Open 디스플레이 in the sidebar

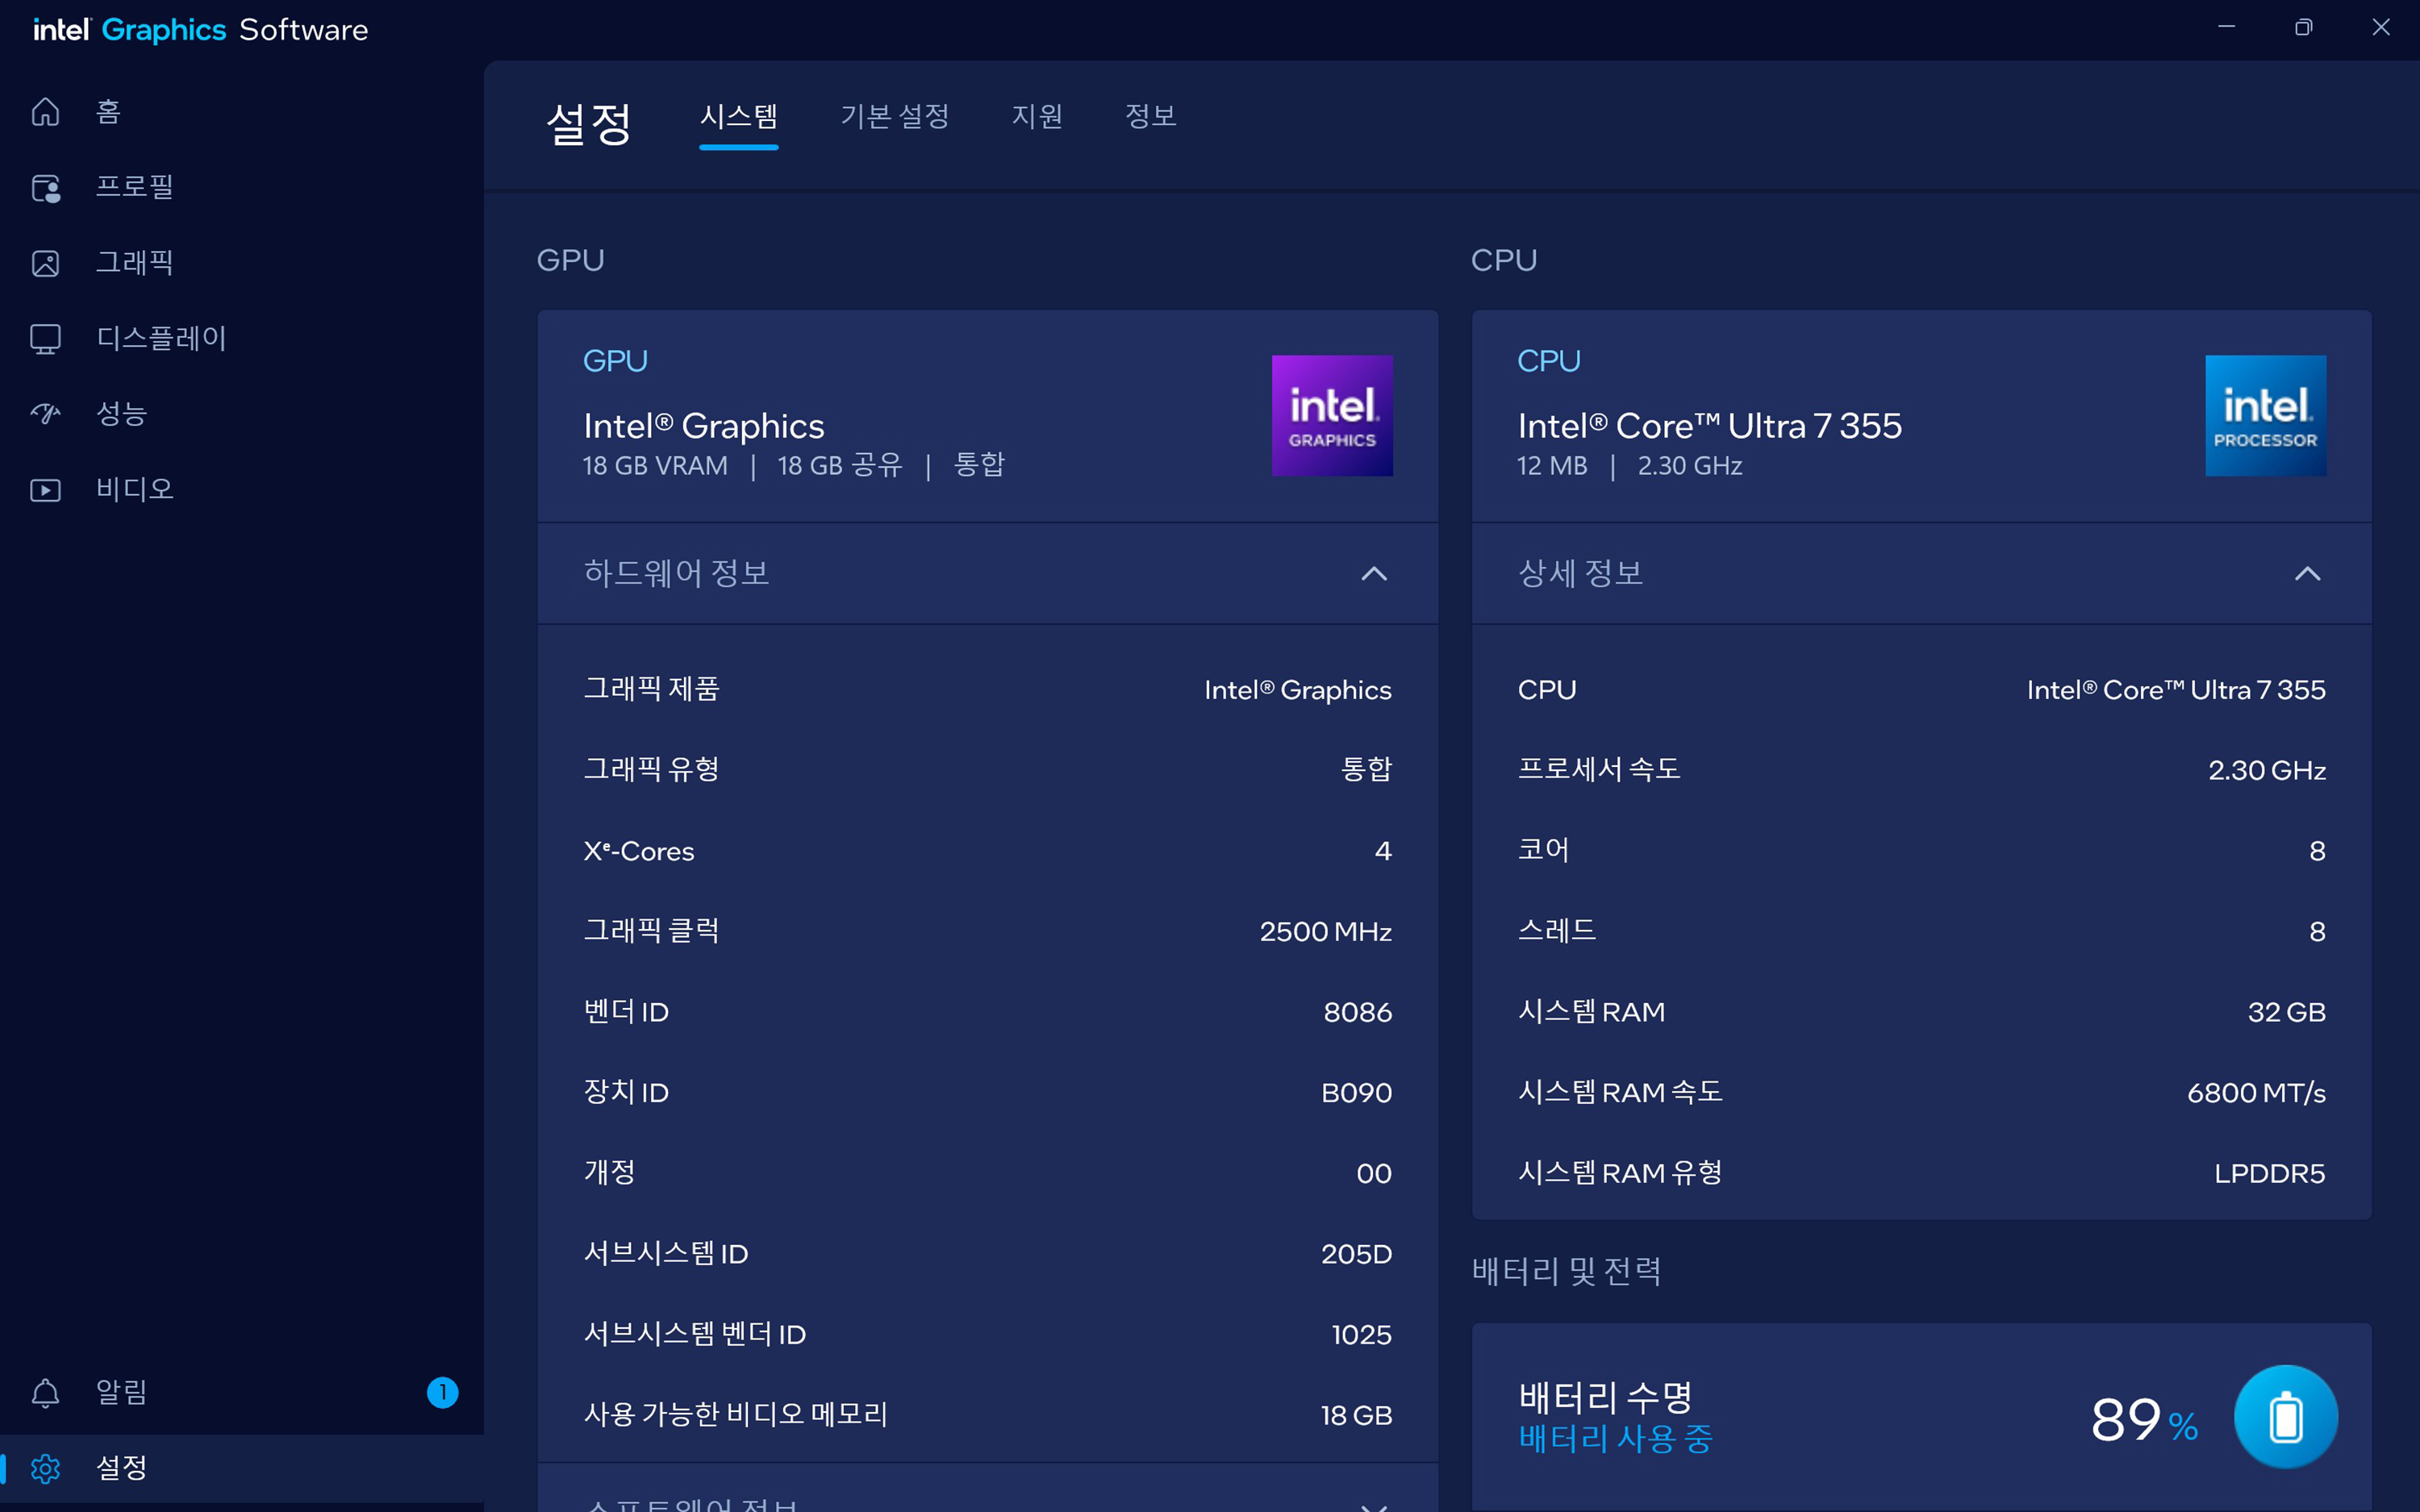pos(161,339)
